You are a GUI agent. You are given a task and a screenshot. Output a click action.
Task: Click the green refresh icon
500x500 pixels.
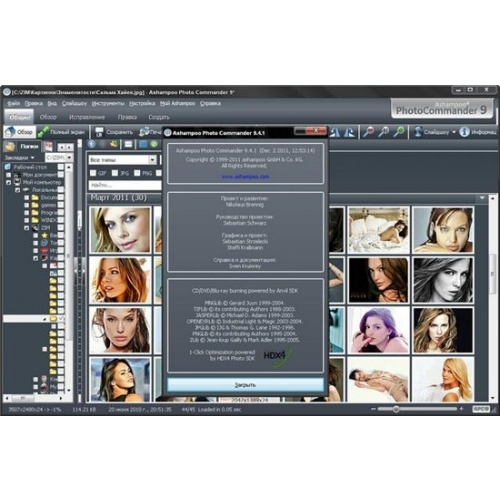coord(154,144)
